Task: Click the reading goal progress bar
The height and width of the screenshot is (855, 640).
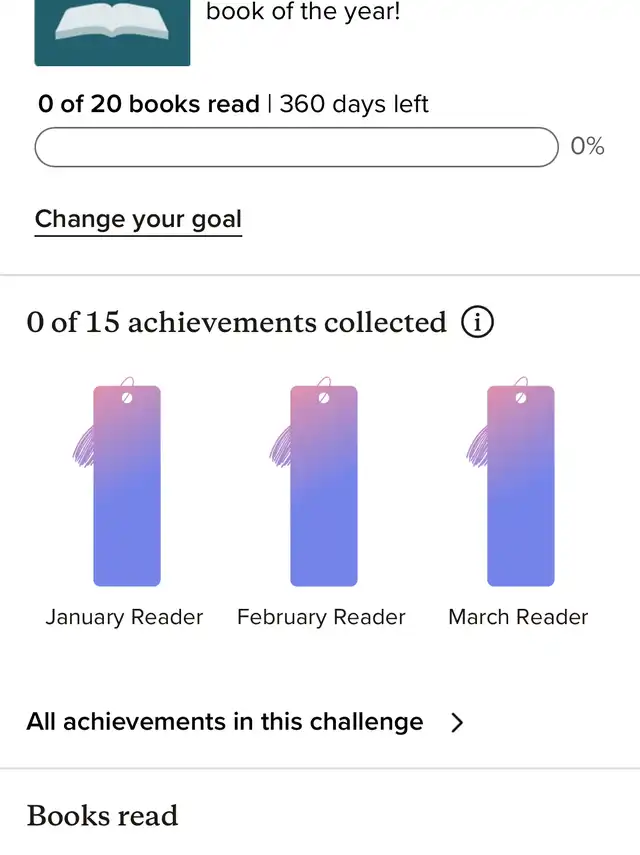Action: 296,147
